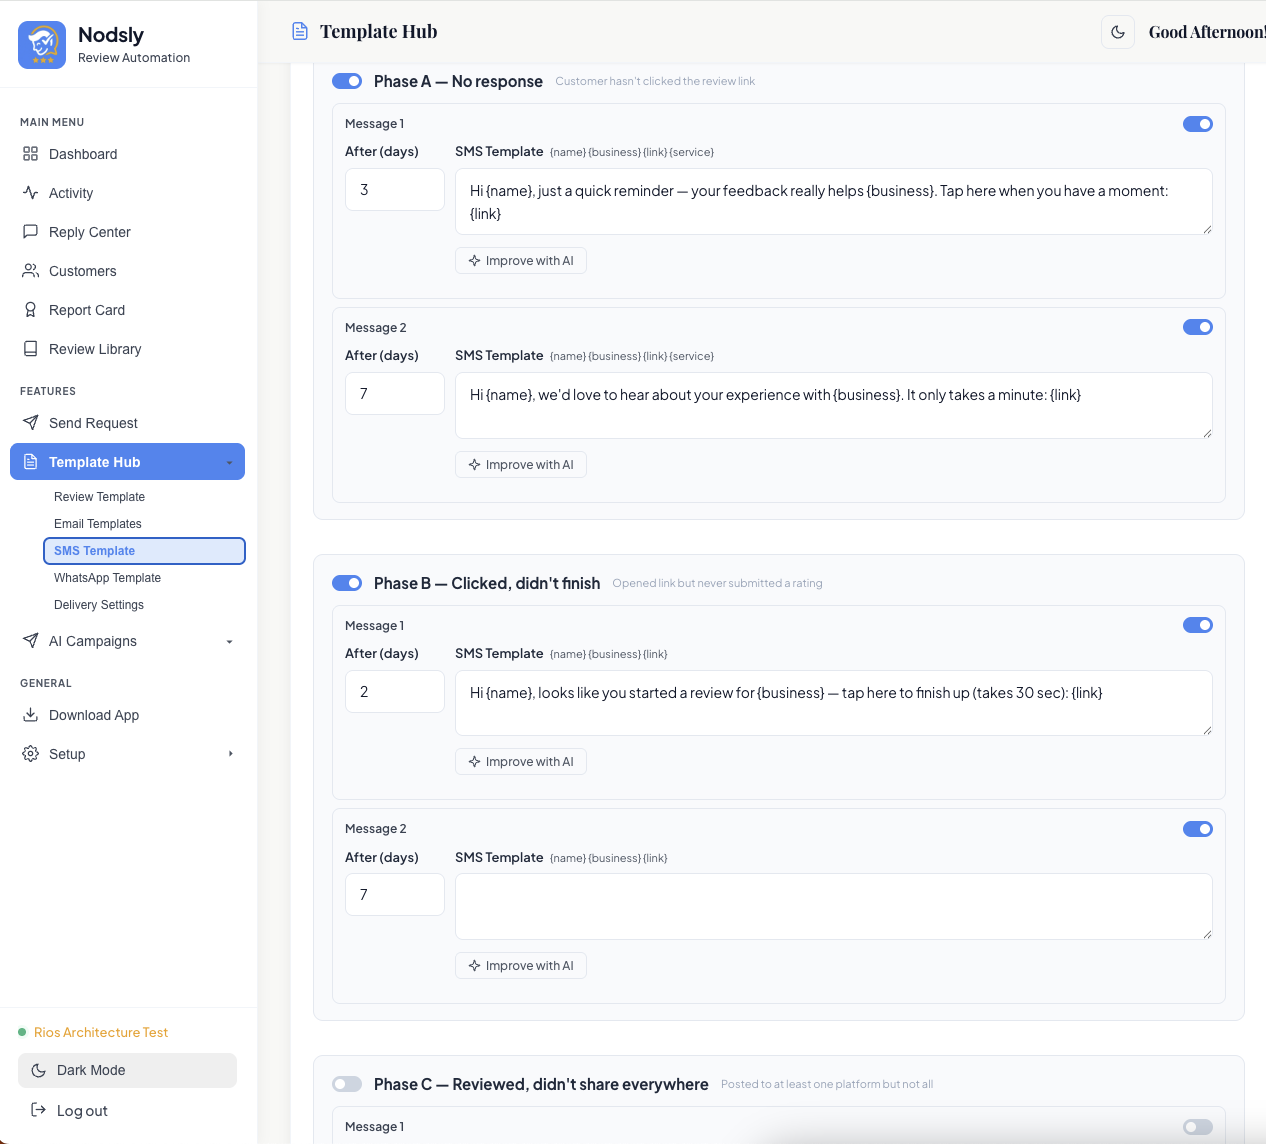1266x1144 pixels.
Task: Click the Log out door icon
Action: tap(39, 1110)
